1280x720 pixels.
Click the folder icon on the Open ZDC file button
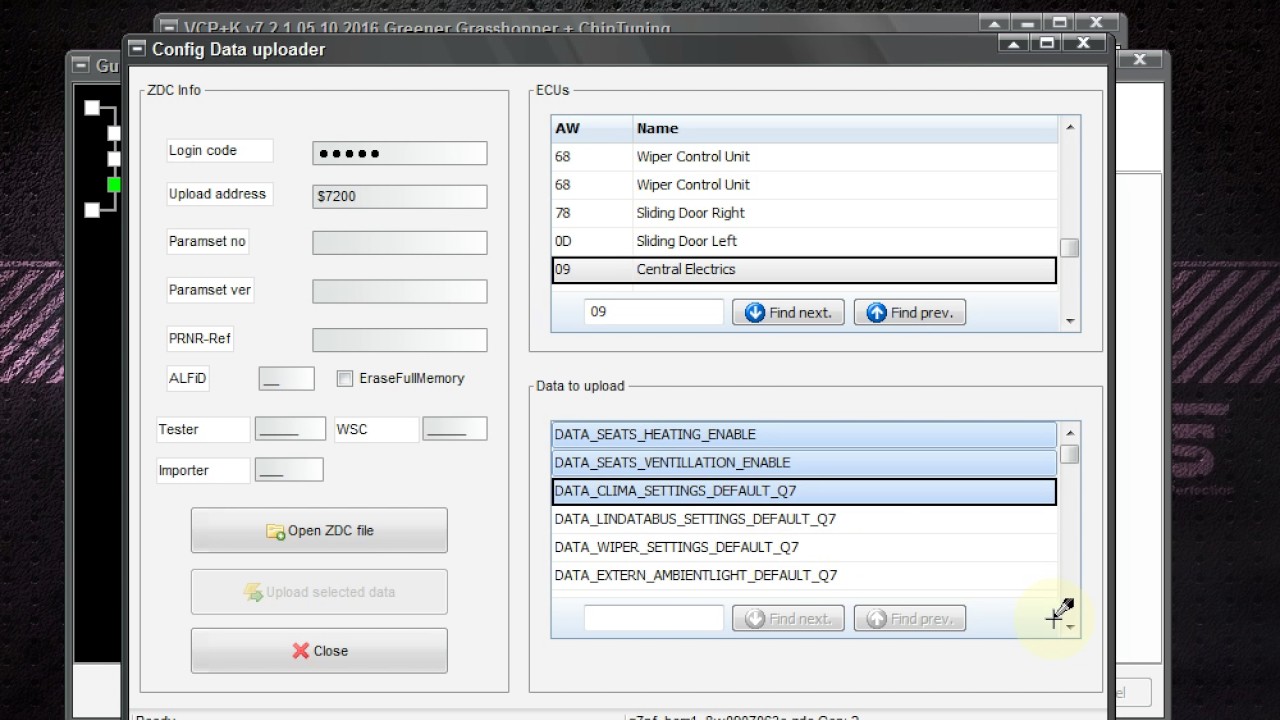(275, 531)
